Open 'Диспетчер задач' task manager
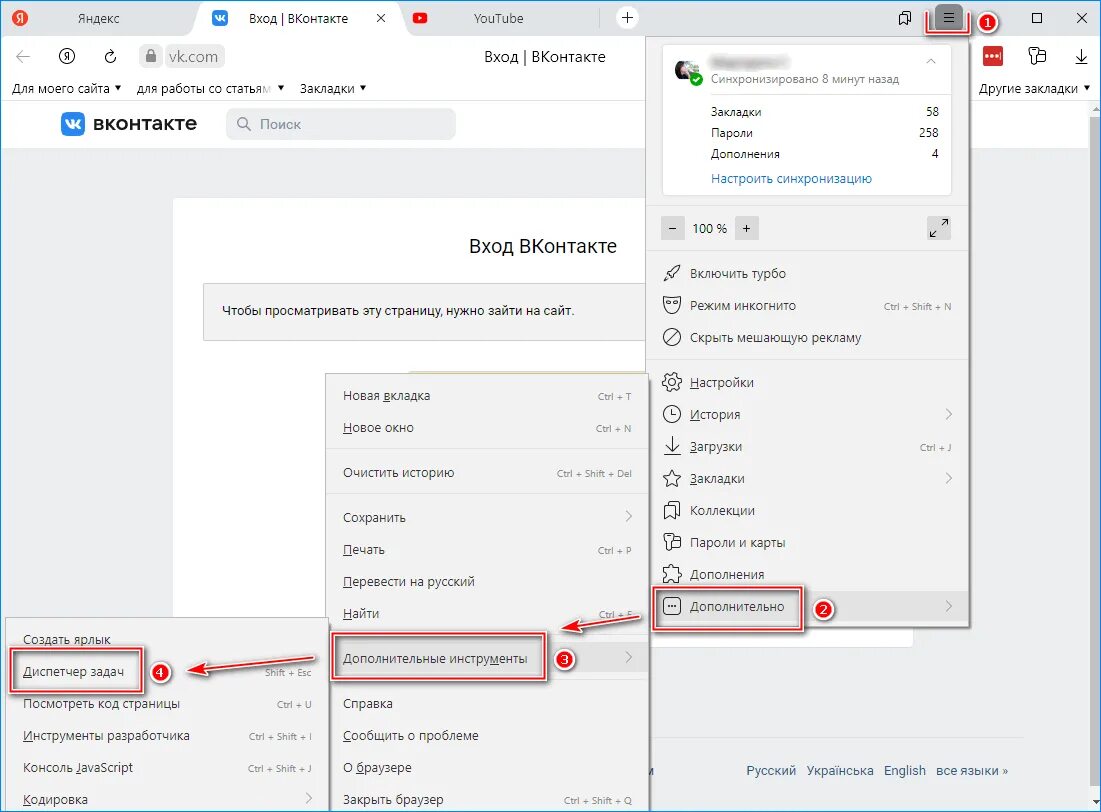 [x=167, y=672]
